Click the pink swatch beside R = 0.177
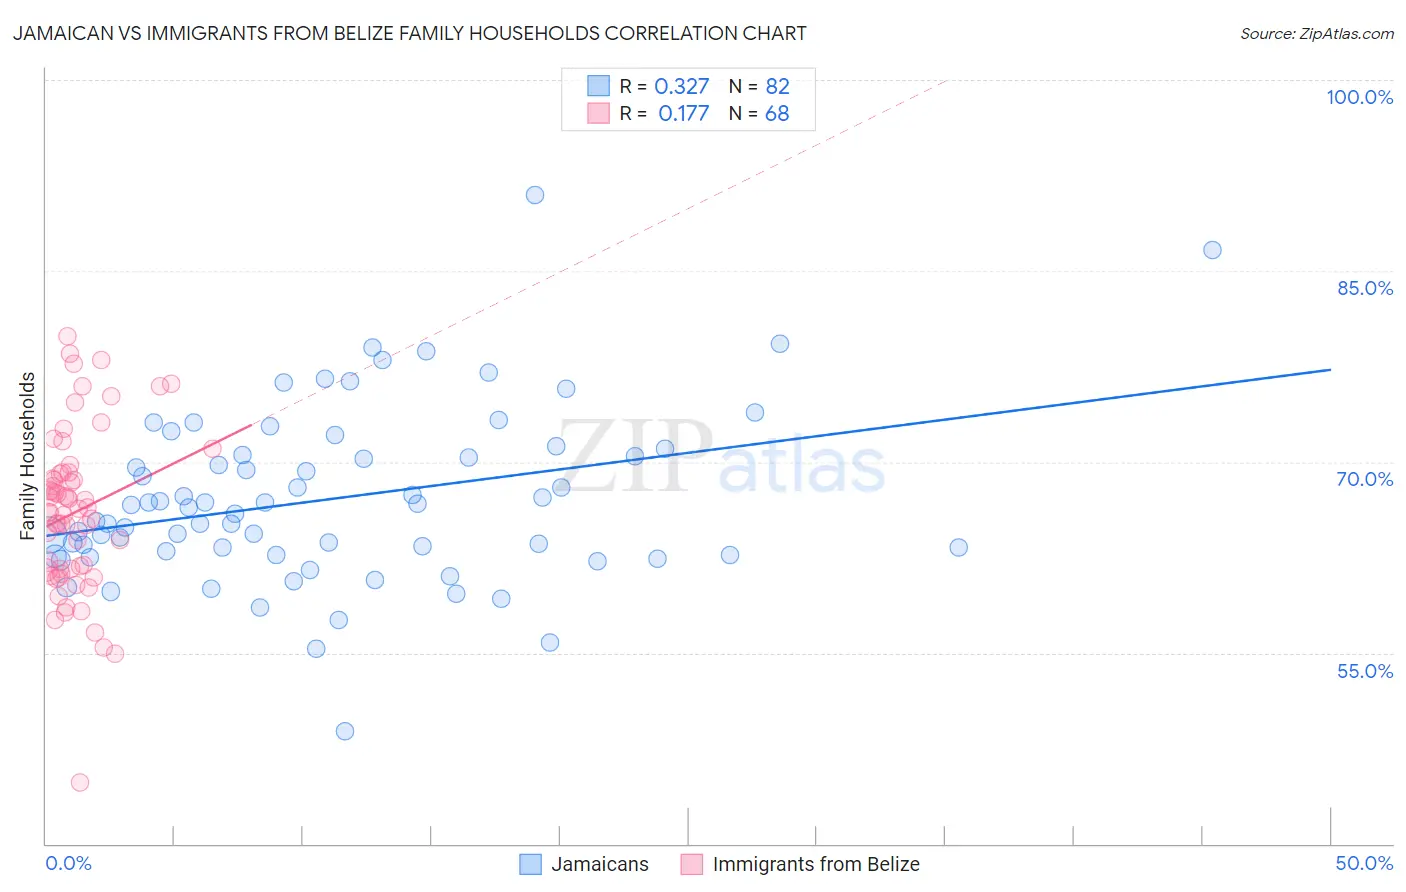This screenshot has width=1406, height=892. click(x=598, y=113)
